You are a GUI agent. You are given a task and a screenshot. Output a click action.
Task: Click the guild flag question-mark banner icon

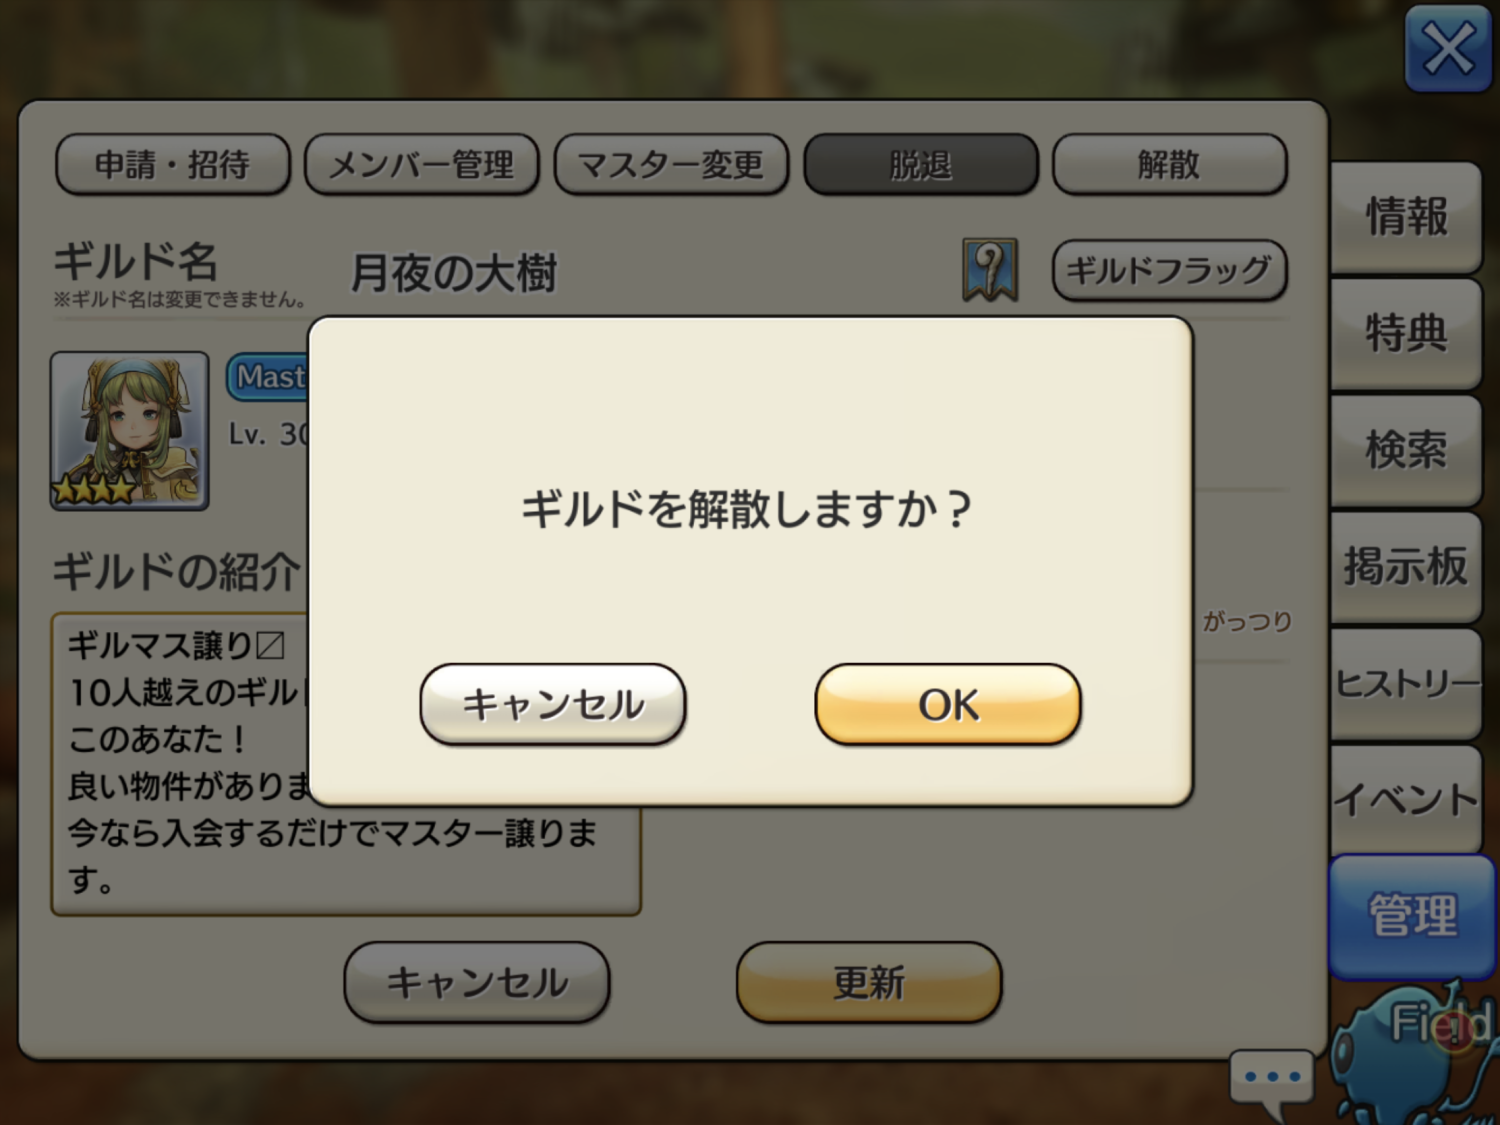990,270
